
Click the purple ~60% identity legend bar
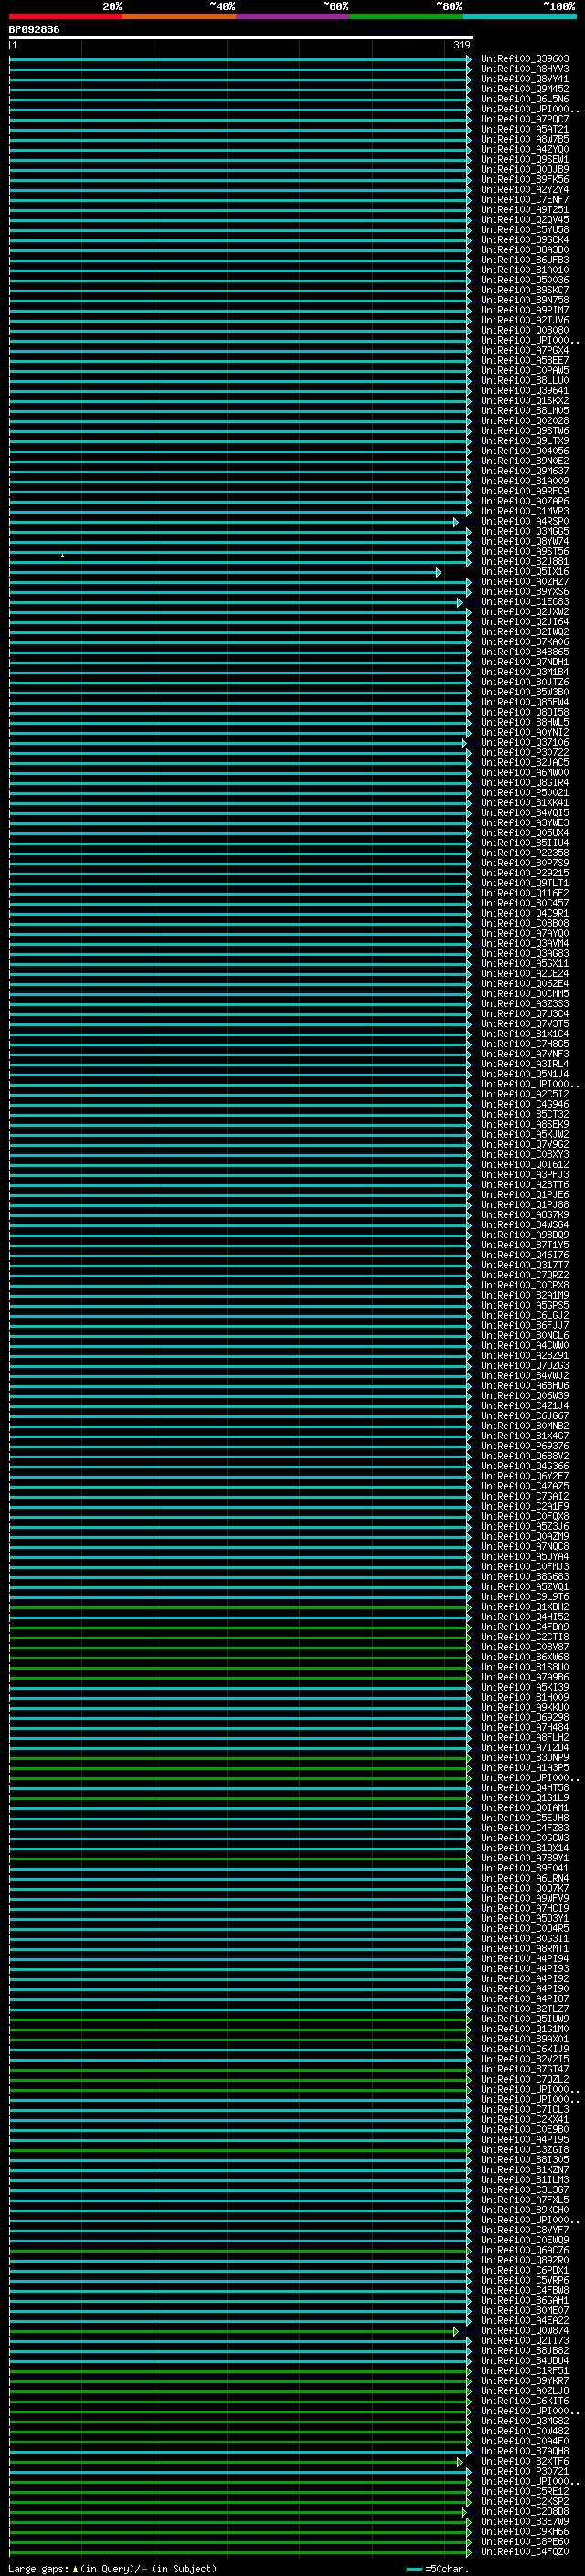293,16
